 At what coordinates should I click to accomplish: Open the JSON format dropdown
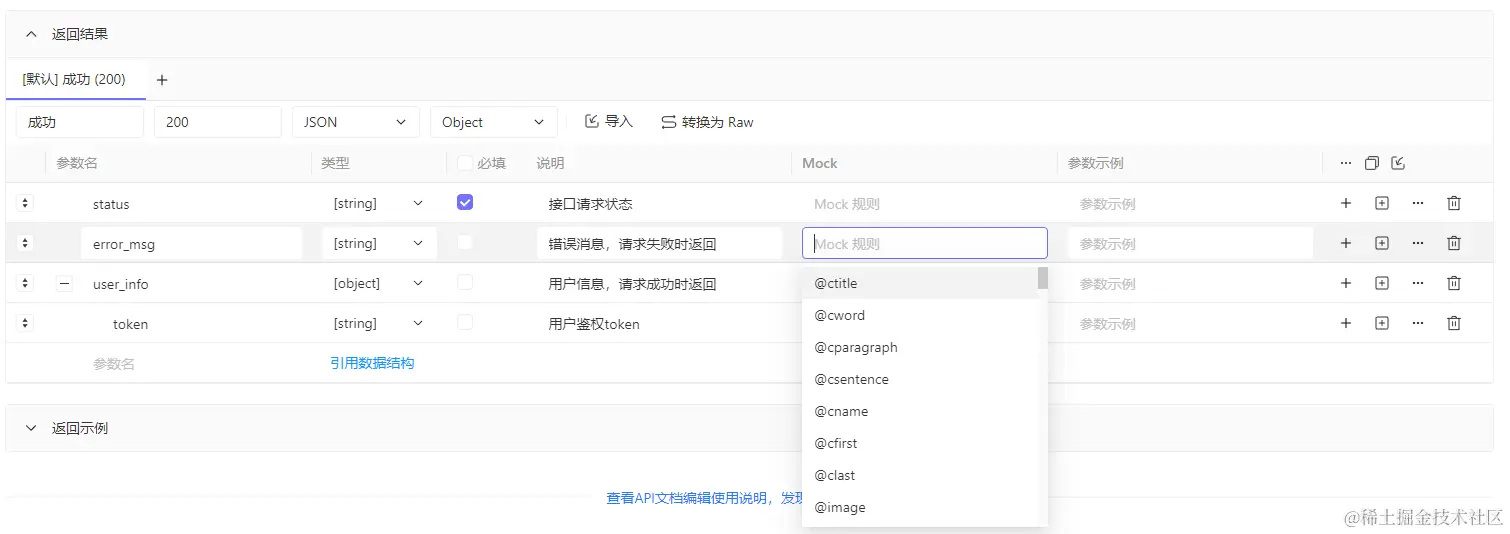356,122
